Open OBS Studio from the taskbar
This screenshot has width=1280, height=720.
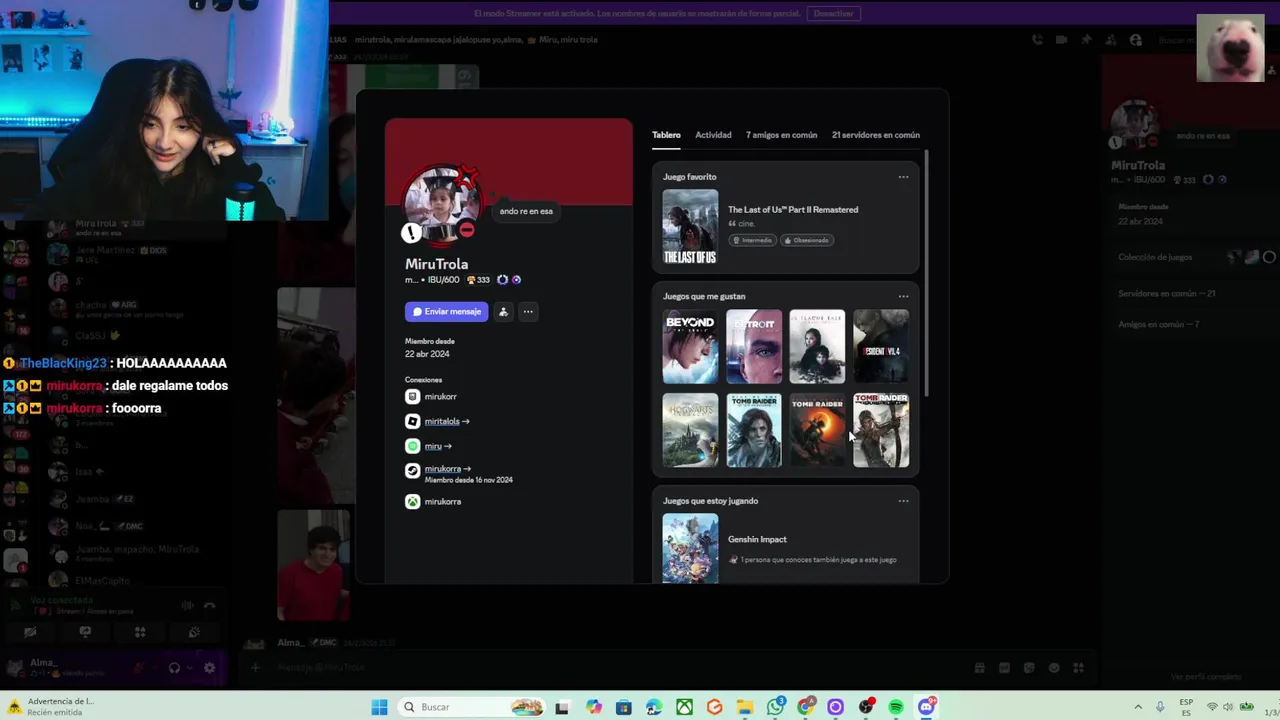pos(866,707)
